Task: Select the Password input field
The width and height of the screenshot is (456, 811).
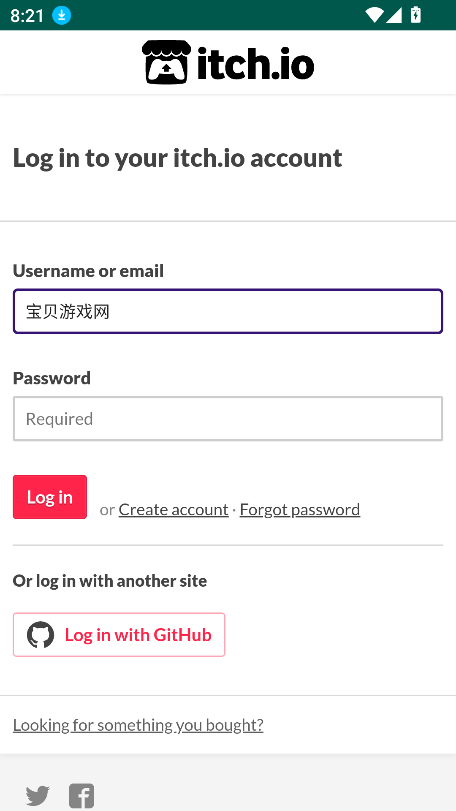Action: click(228, 418)
